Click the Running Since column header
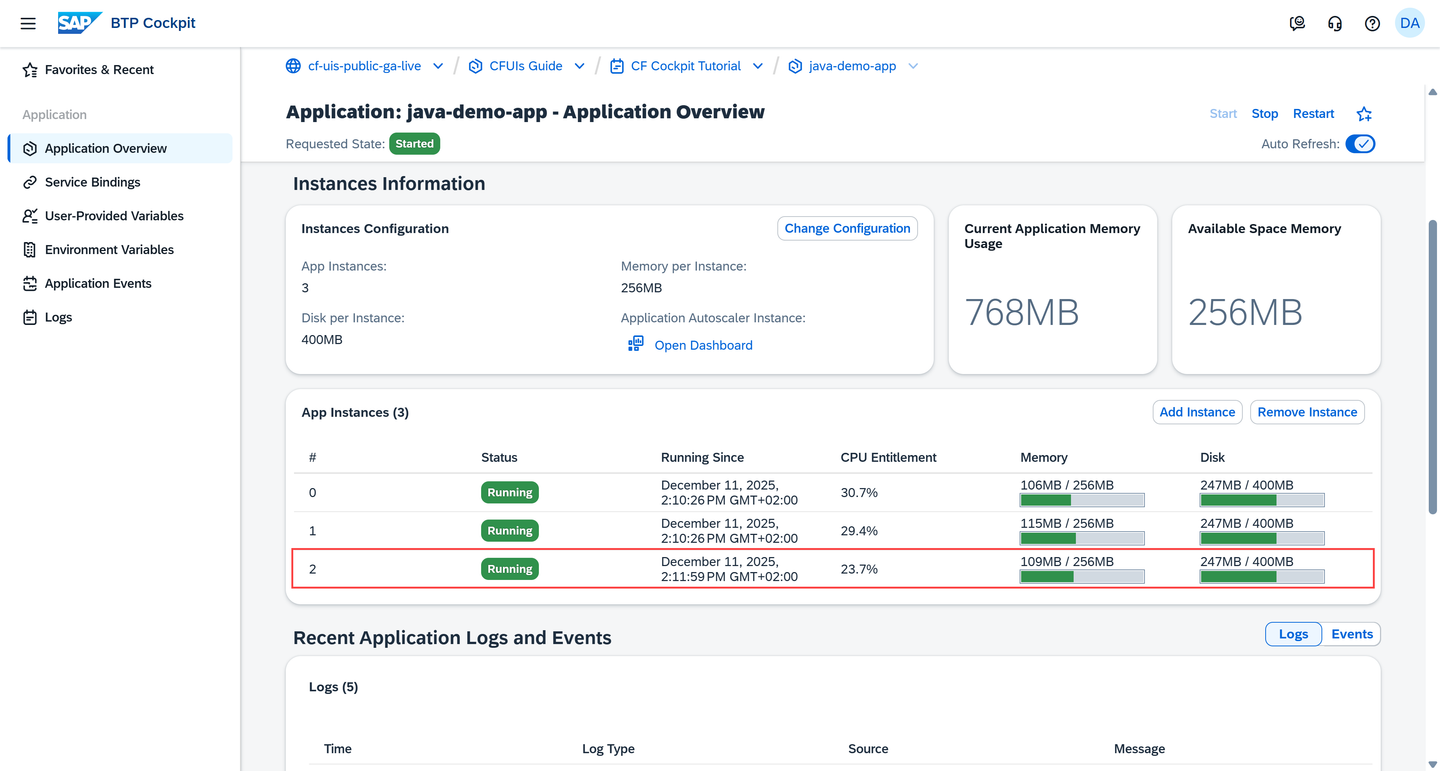The image size is (1440, 771). (702, 457)
